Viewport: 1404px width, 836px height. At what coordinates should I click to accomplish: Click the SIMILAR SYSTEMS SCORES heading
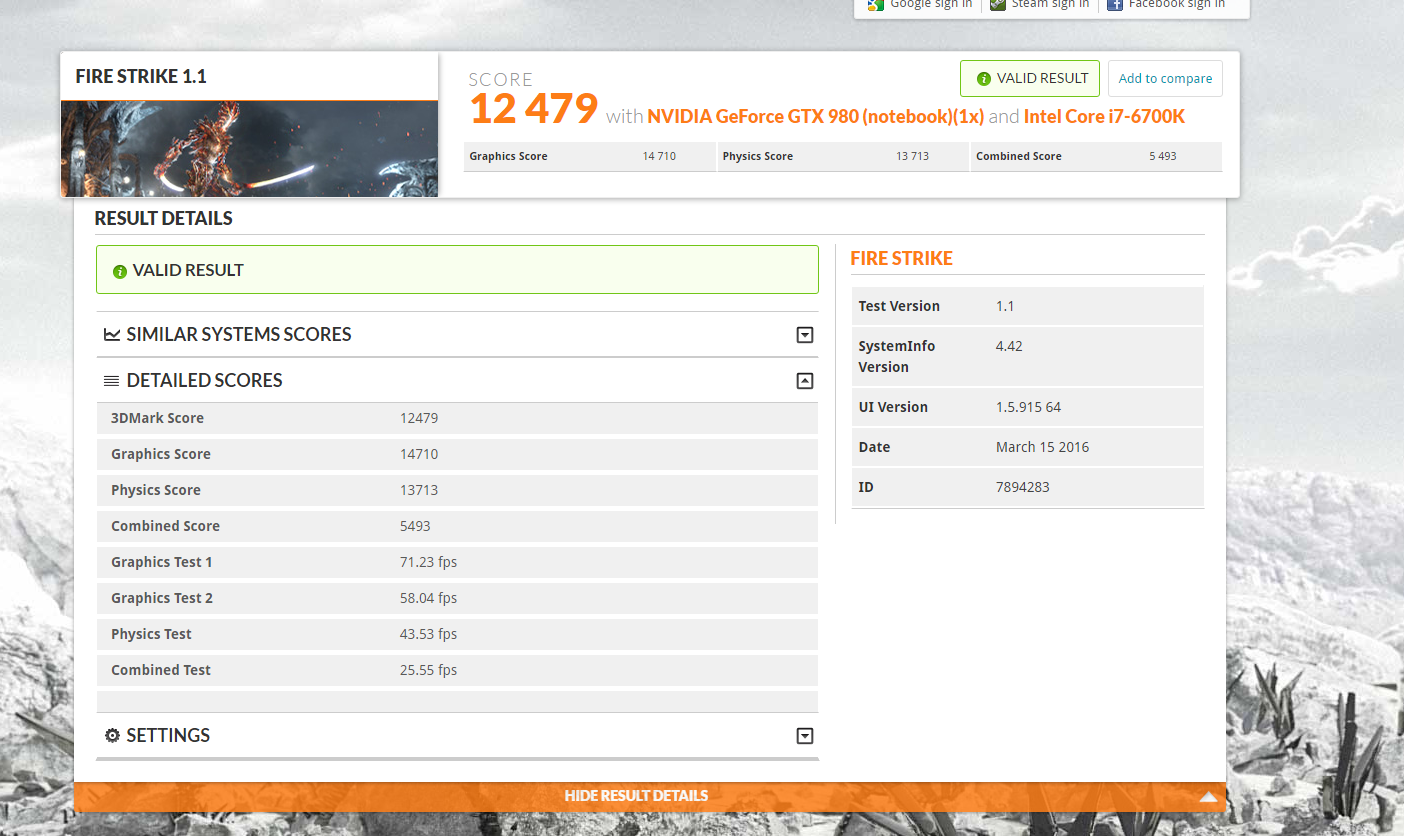[239, 335]
